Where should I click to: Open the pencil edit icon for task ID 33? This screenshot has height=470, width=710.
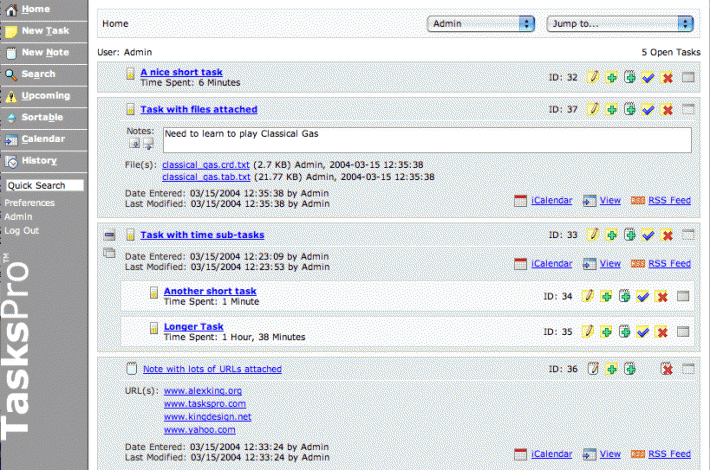tap(593, 235)
